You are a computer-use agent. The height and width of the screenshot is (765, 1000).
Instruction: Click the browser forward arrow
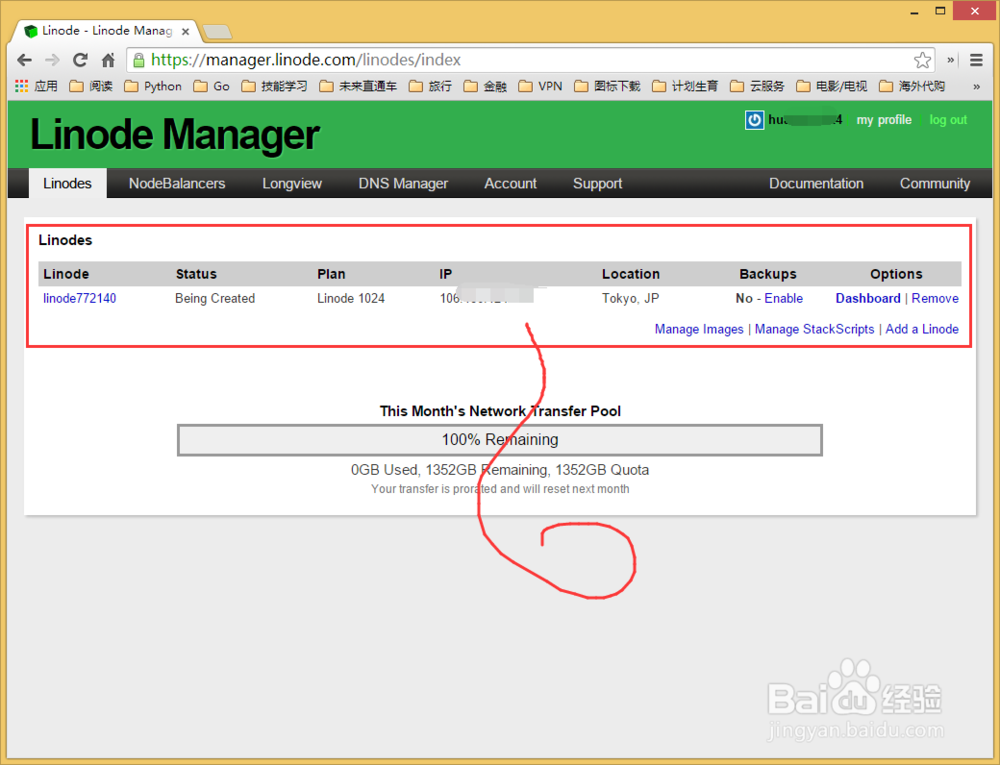(52, 60)
